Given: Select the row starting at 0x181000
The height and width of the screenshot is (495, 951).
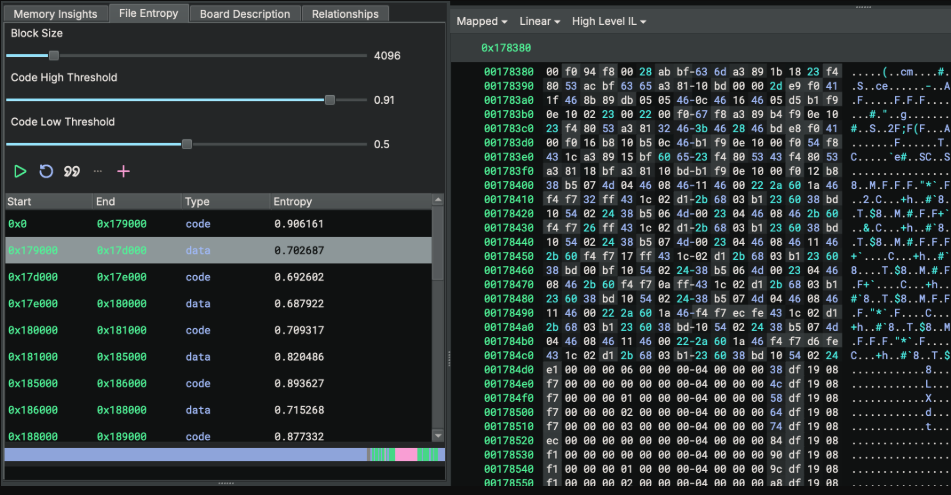Looking at the screenshot, I should pyautogui.click(x=218, y=357).
